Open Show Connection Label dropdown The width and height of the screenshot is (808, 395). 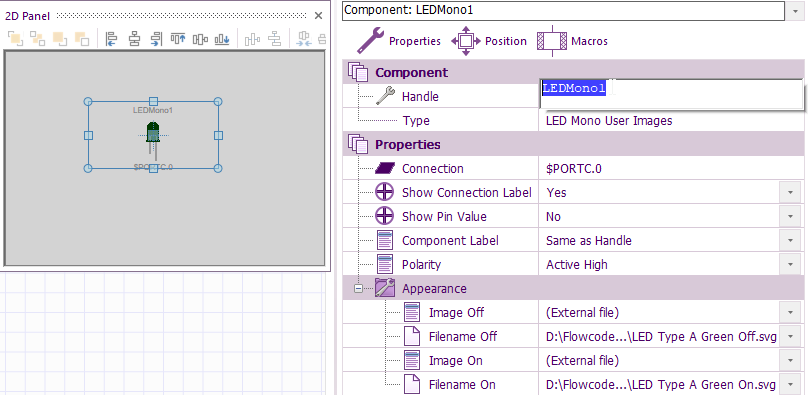(790, 193)
